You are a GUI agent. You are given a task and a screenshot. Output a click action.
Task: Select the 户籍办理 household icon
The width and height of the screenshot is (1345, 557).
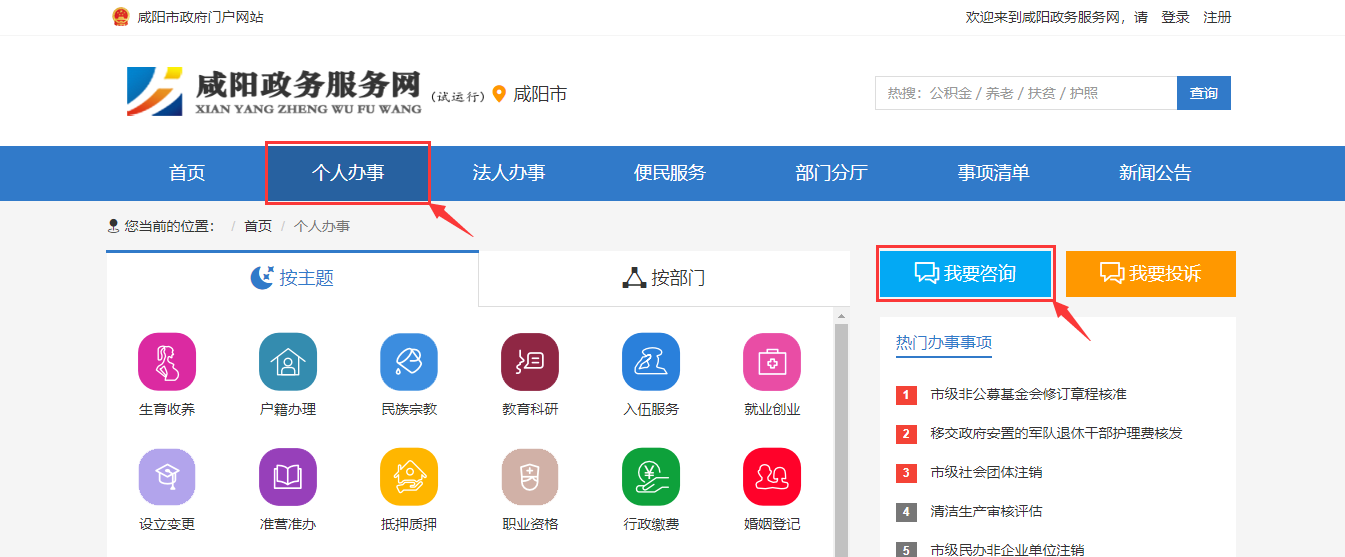[288, 362]
